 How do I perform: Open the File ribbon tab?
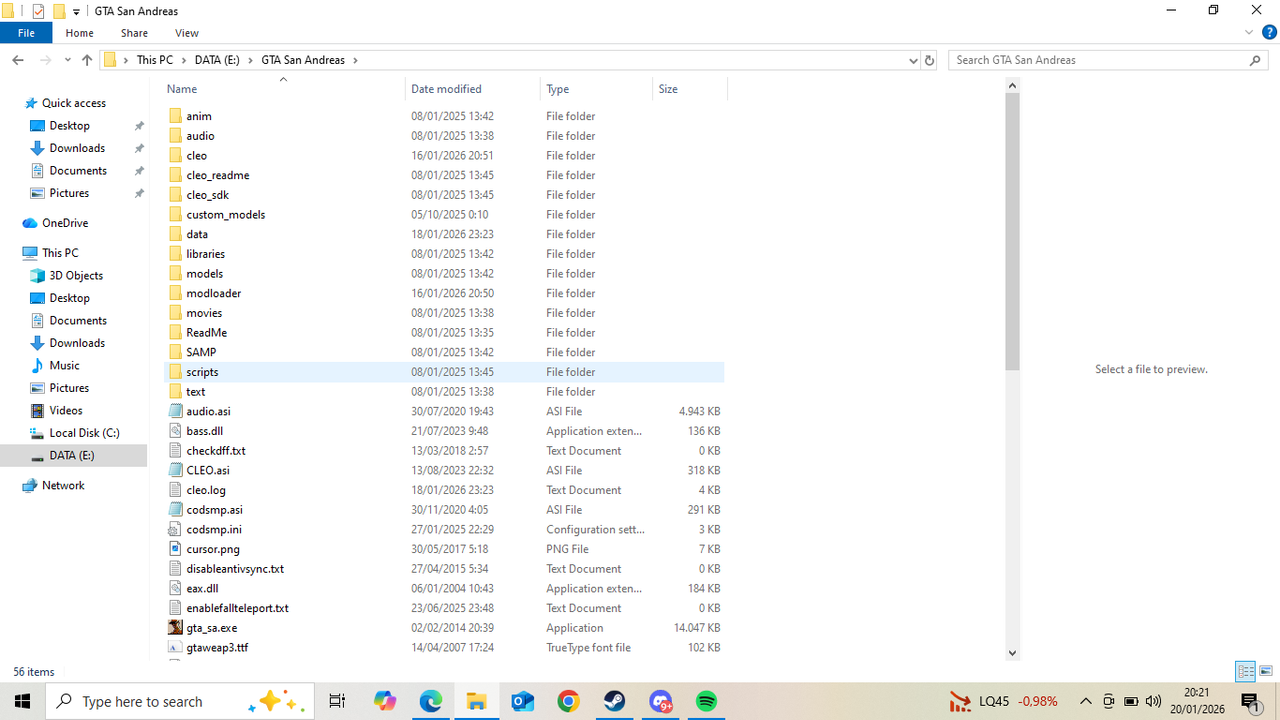coord(26,33)
